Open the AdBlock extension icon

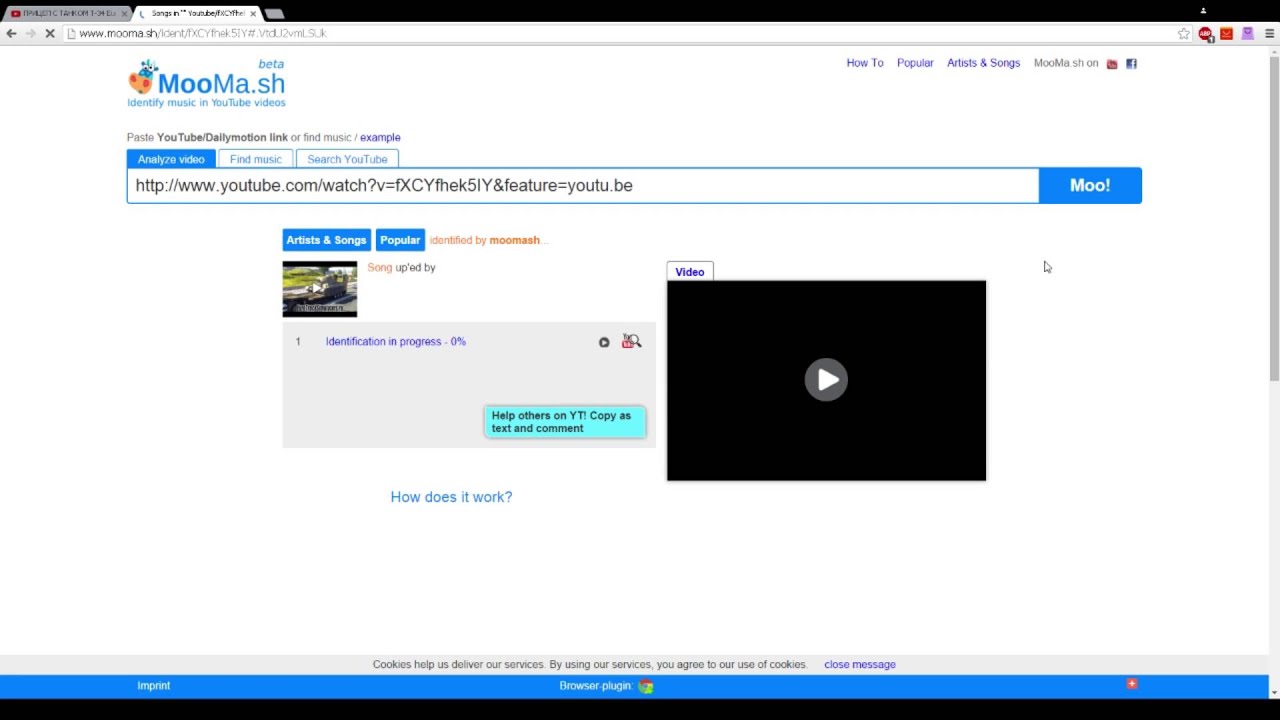[1206, 33]
